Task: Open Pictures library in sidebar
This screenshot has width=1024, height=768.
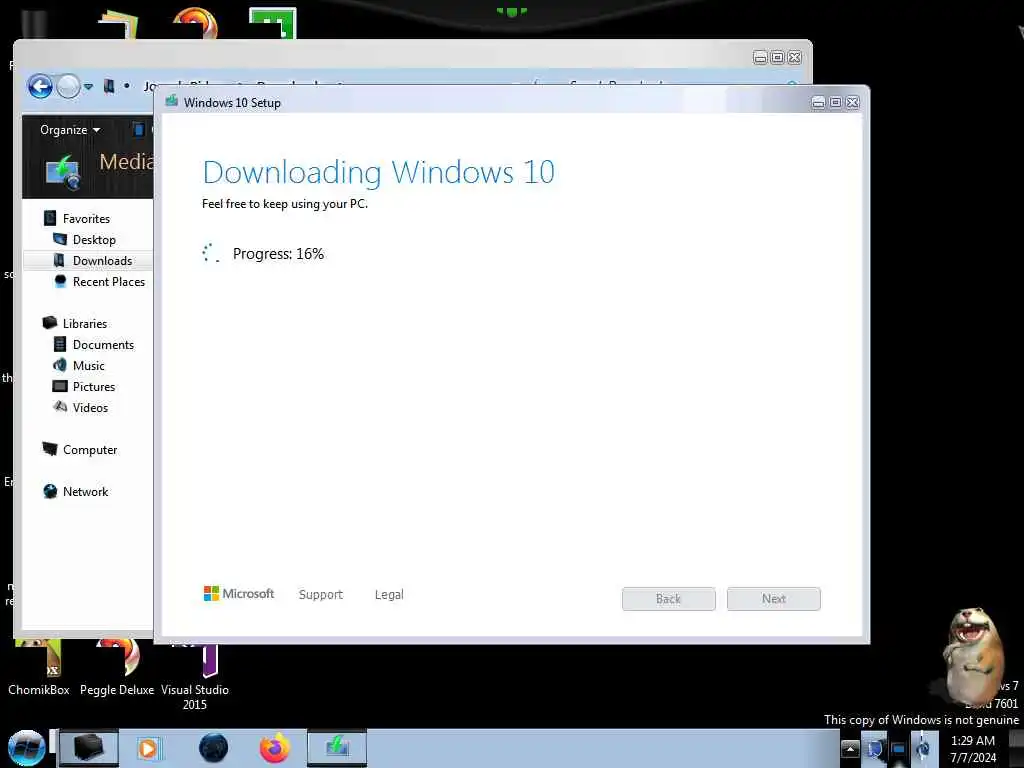Action: [x=94, y=387]
